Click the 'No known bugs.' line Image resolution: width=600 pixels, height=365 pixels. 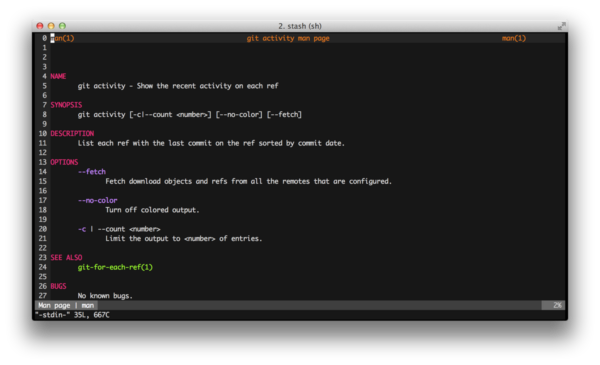click(x=105, y=296)
